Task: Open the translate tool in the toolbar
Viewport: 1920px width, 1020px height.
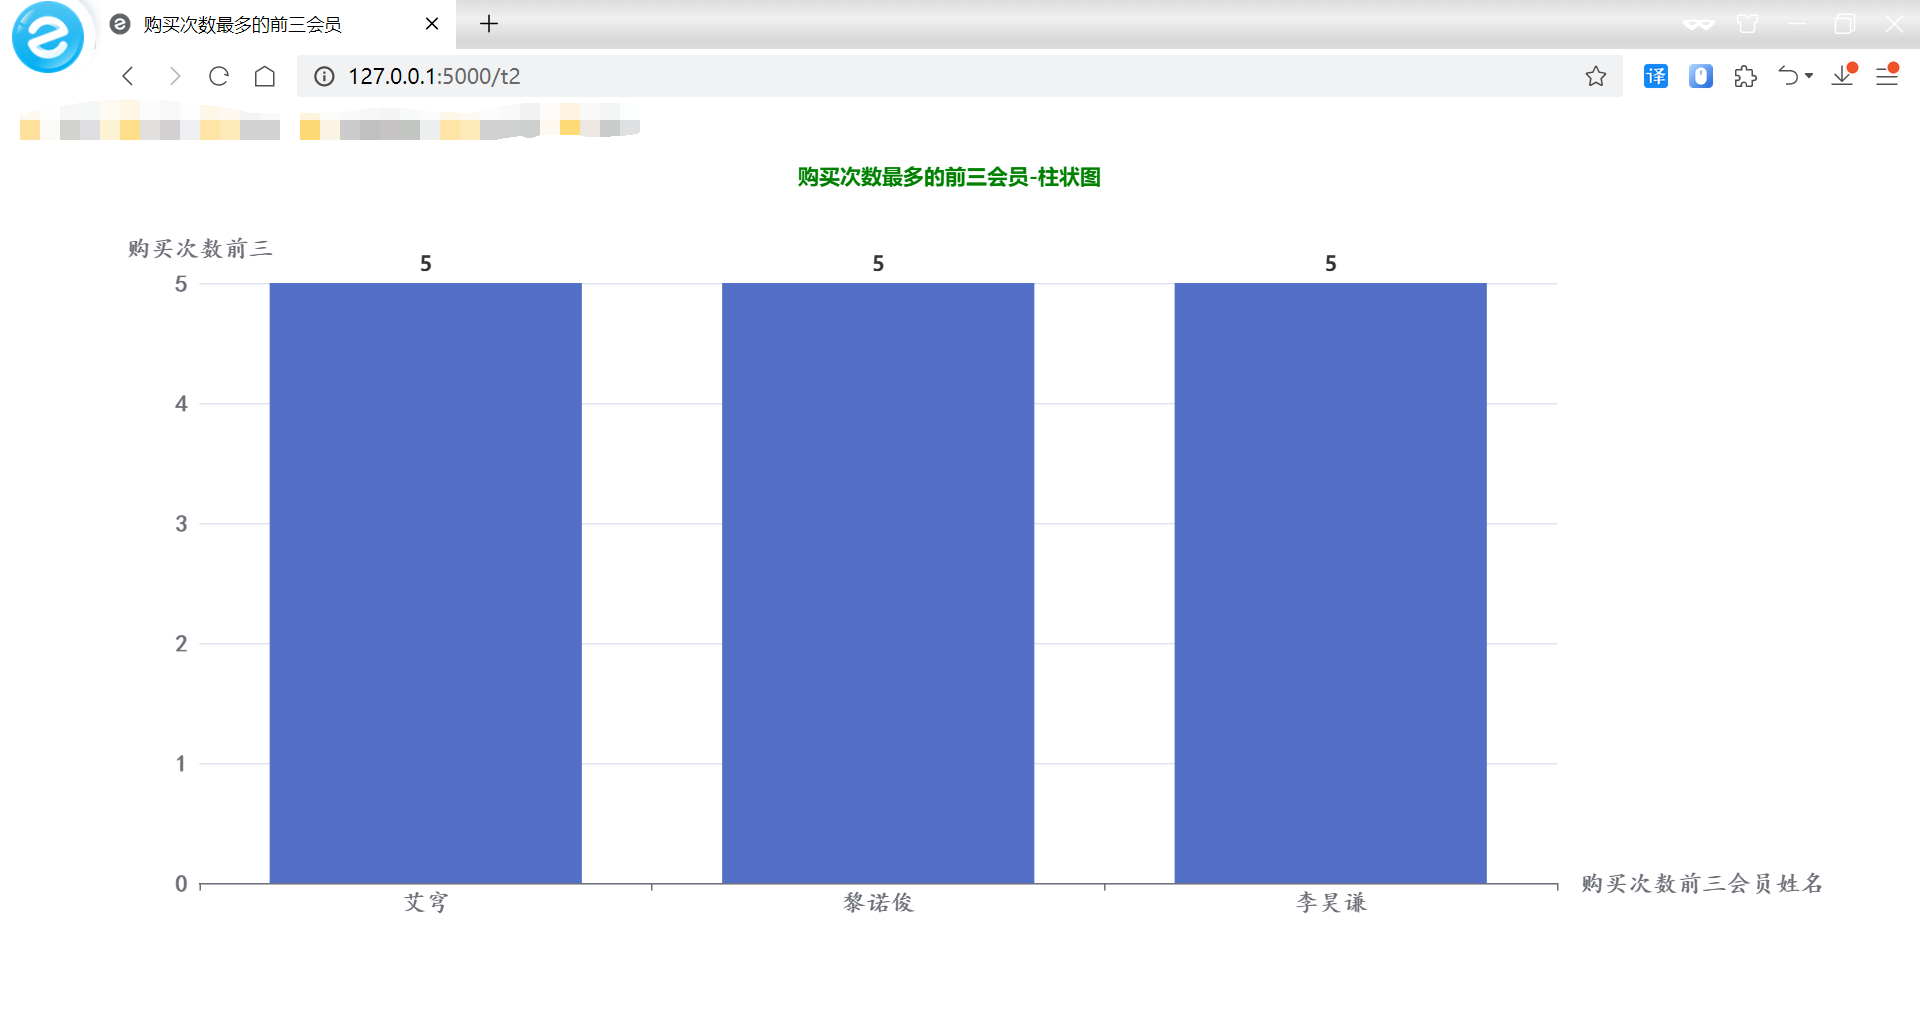Action: 1655,75
